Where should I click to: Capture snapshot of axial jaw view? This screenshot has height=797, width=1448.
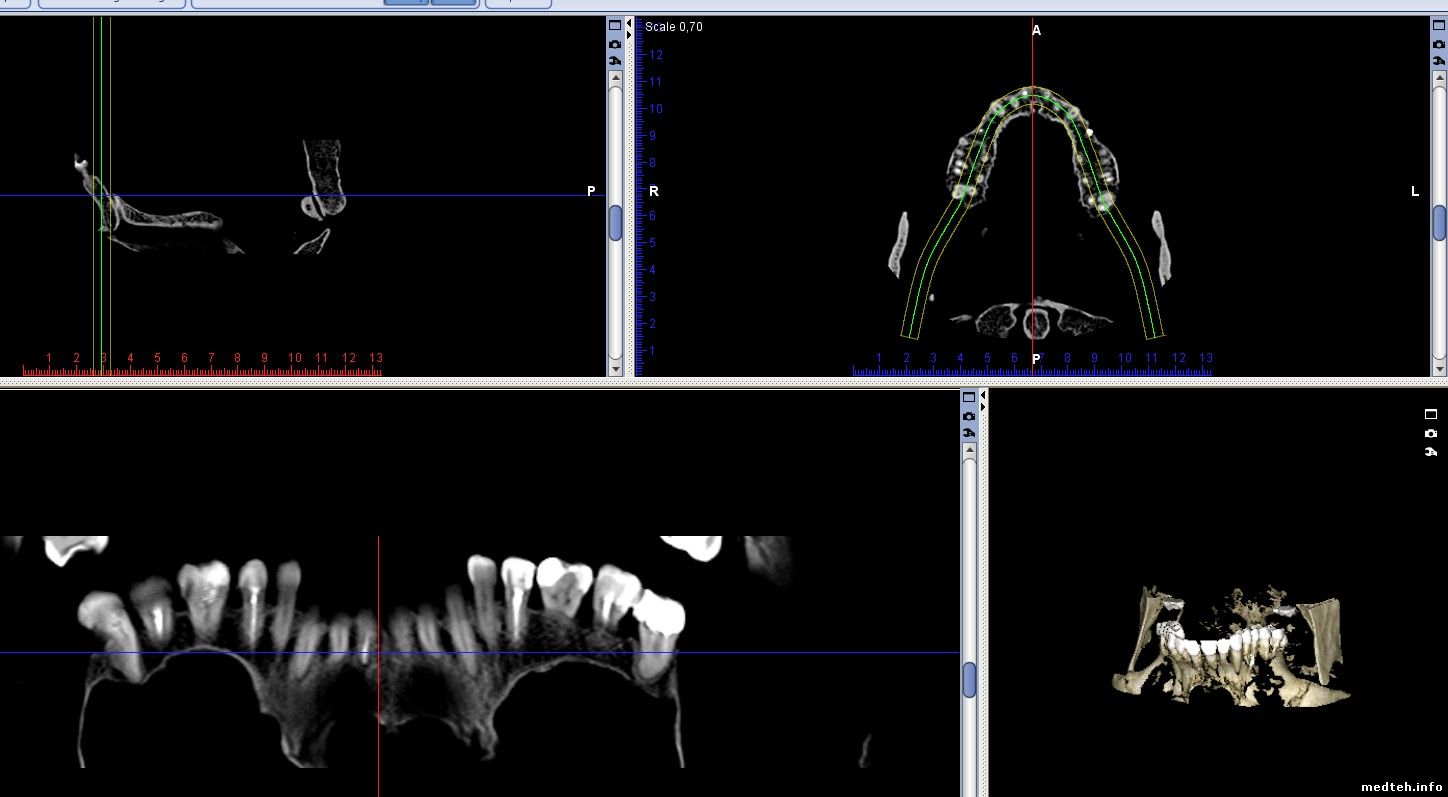click(1438, 44)
